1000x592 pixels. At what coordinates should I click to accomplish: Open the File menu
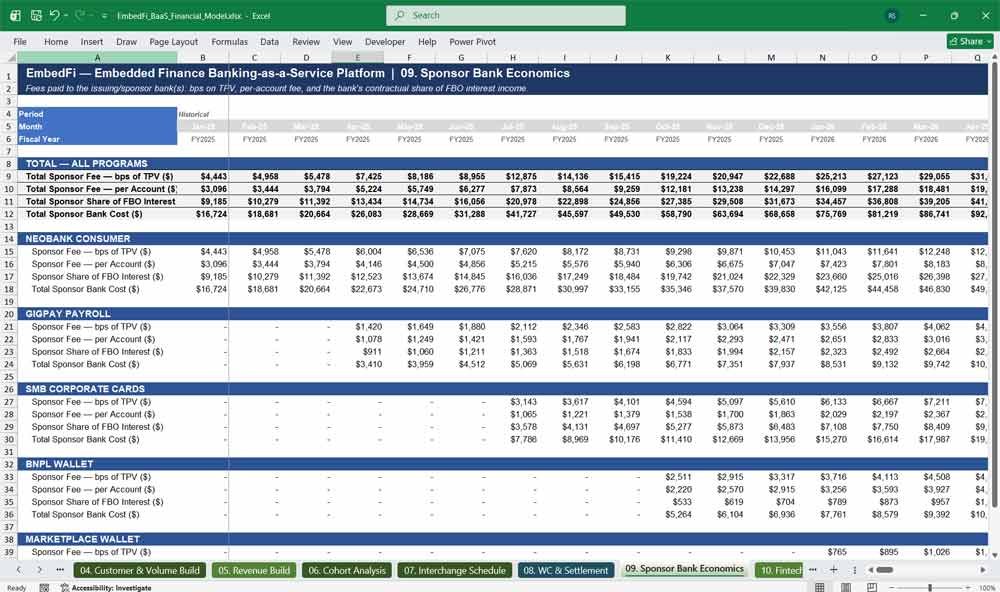[20, 41]
